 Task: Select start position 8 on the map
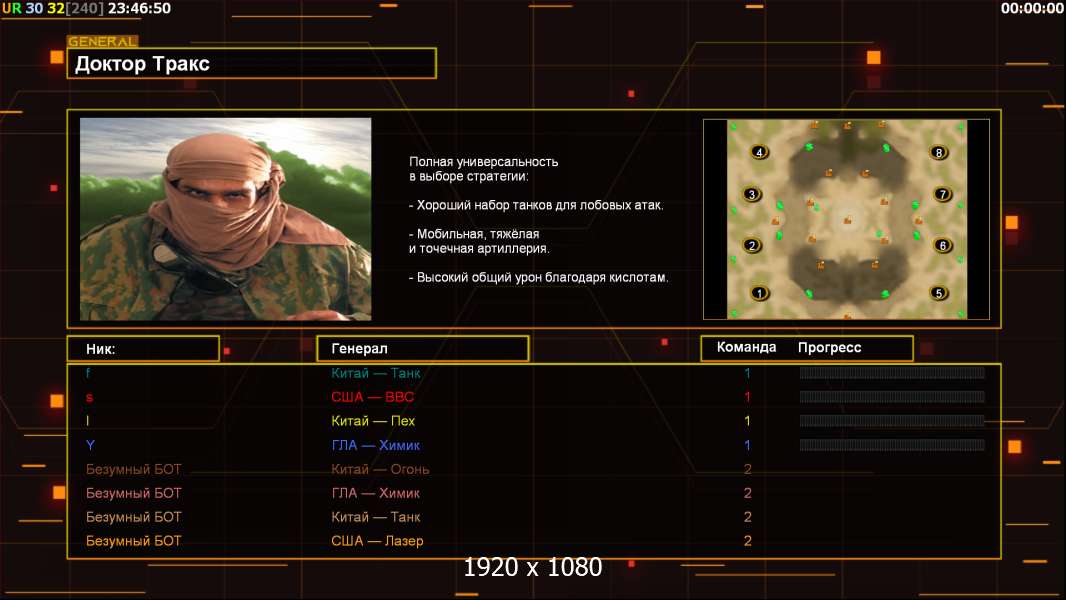click(939, 152)
